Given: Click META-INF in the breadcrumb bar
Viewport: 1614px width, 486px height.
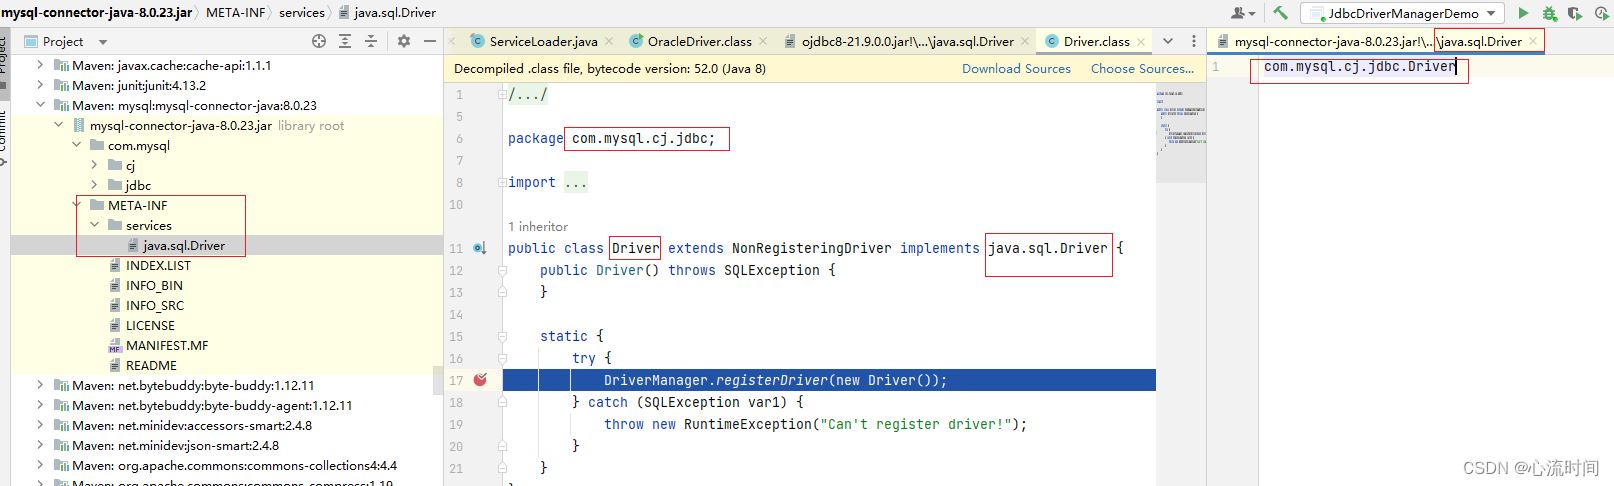Looking at the screenshot, I should click(x=236, y=12).
